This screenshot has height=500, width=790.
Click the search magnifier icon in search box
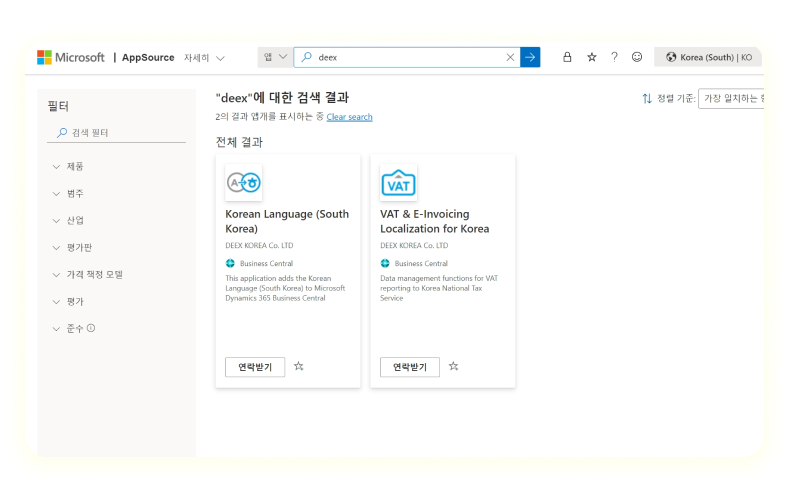click(x=306, y=57)
